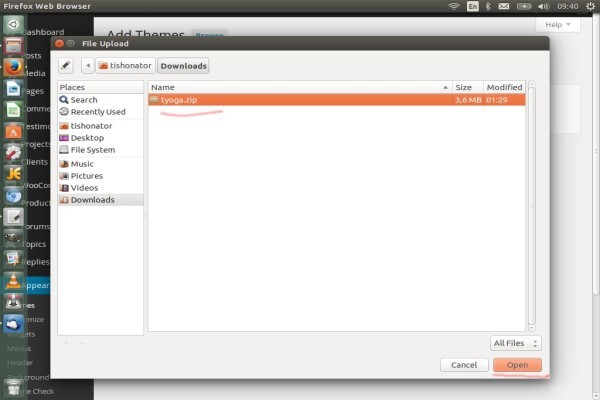Open Ubuntu Software Center launcher icon
The height and width of the screenshot is (400, 600).
tap(13, 132)
